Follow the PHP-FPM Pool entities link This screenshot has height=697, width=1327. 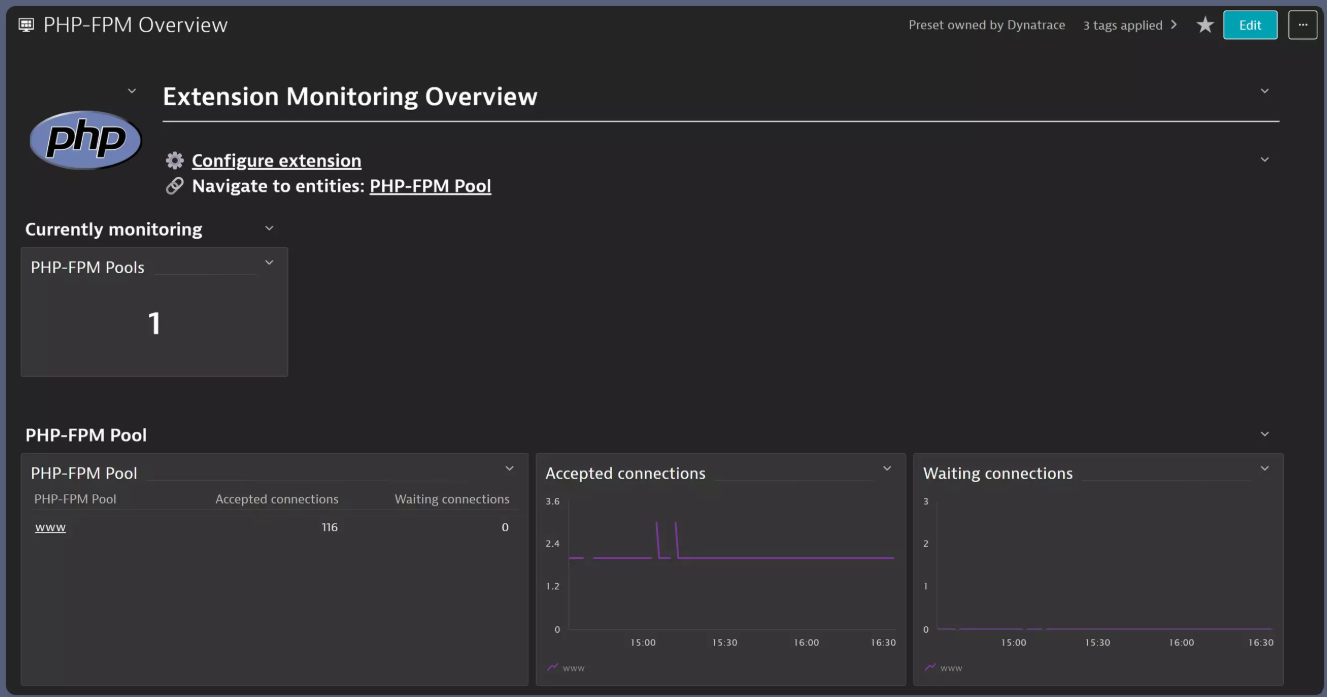tap(430, 186)
